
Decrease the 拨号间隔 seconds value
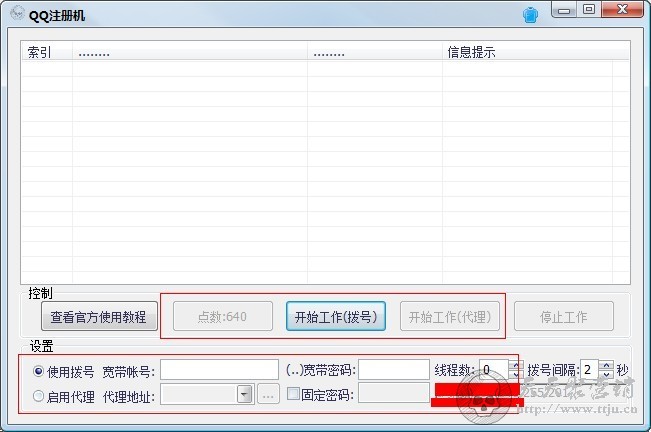(607, 374)
